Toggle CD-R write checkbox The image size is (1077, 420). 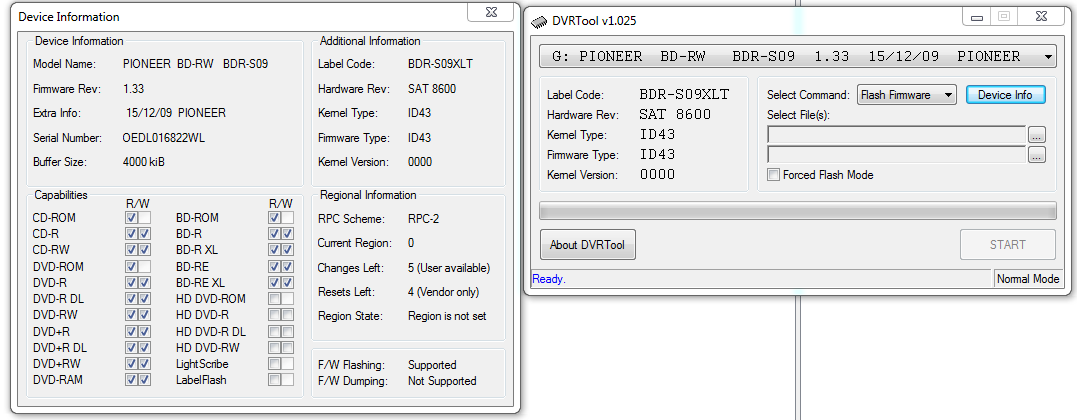coord(144,234)
